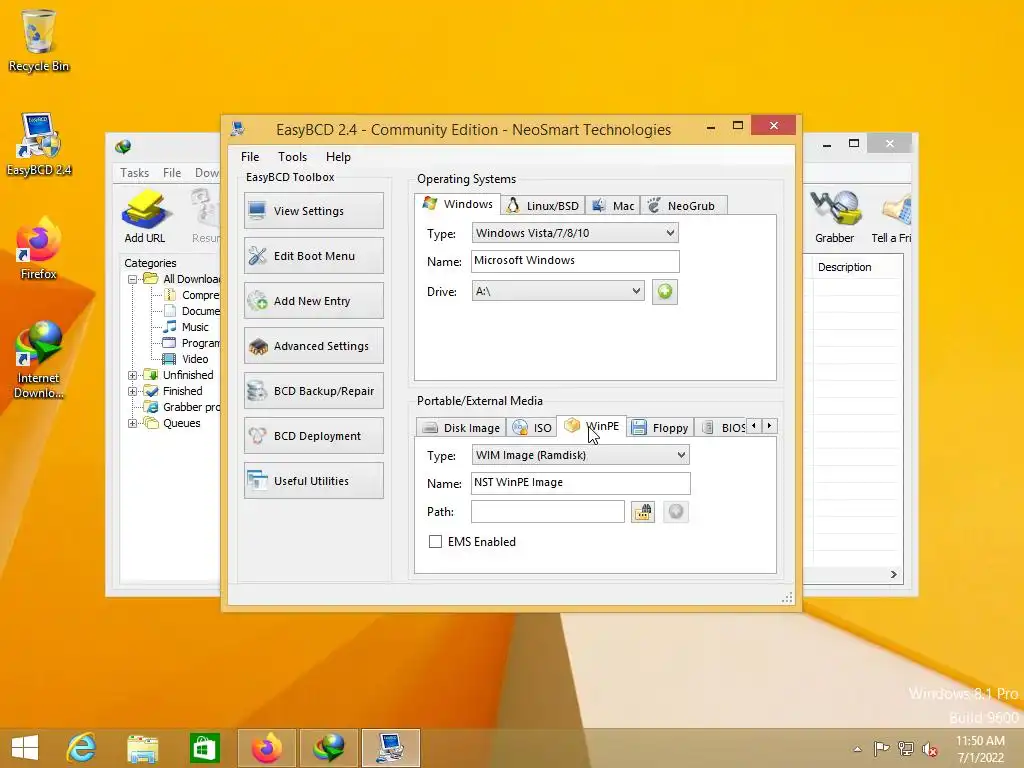Viewport: 1024px width, 768px height.
Task: Switch to the NeoGrub tab
Action: [683, 206]
